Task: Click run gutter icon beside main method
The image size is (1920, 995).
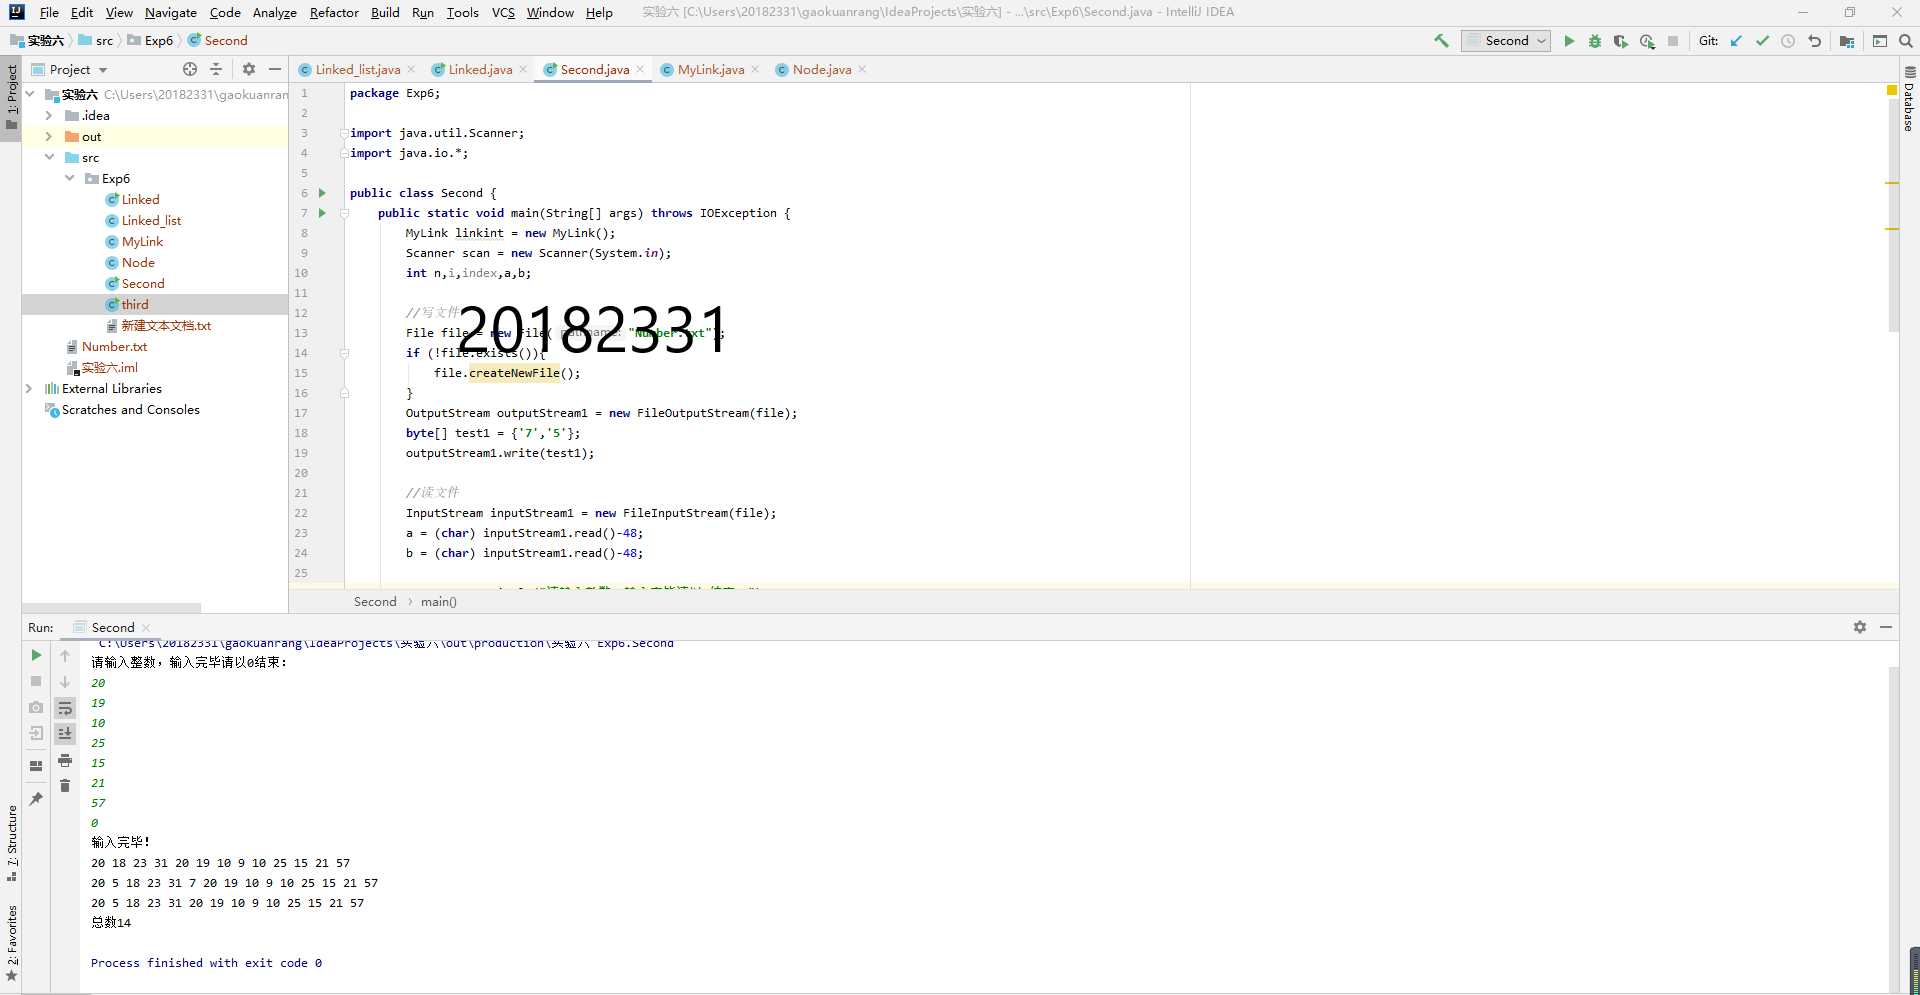Action: pos(322,213)
